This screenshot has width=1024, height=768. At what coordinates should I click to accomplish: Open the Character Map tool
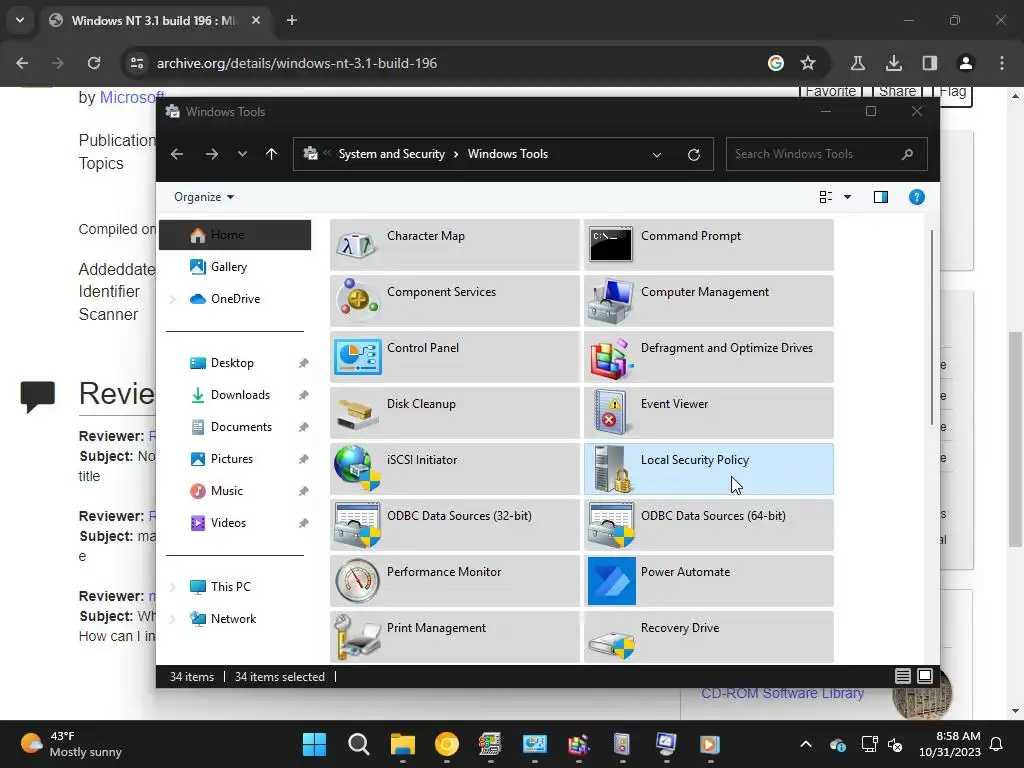455,245
